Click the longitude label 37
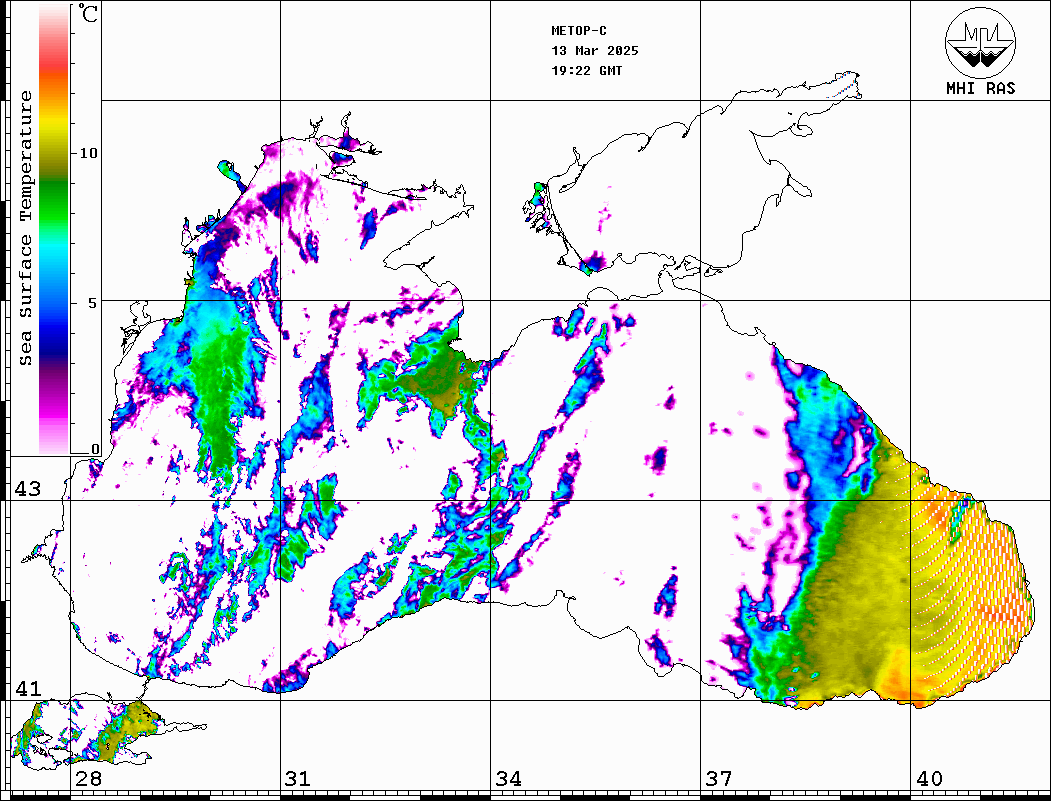1051x801 pixels. tap(718, 779)
